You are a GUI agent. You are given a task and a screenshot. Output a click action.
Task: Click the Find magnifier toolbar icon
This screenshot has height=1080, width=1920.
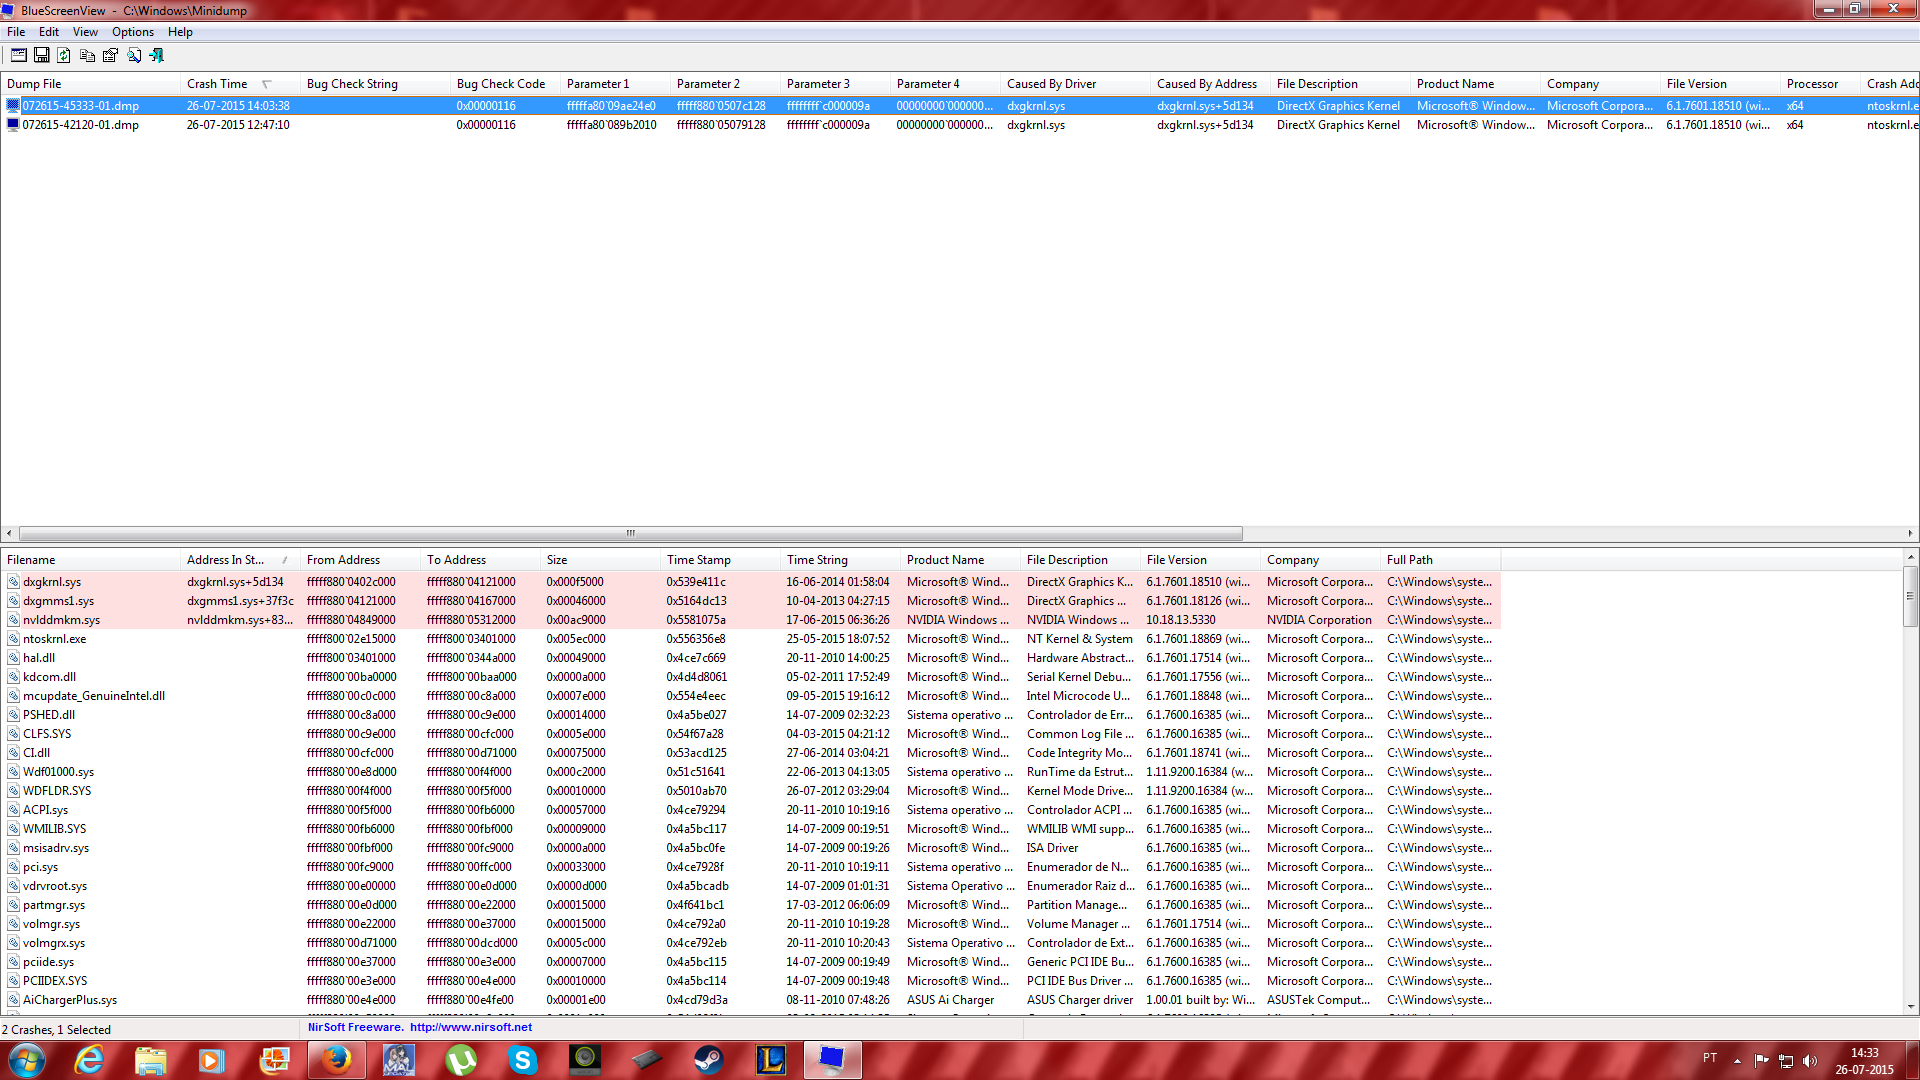click(x=133, y=55)
